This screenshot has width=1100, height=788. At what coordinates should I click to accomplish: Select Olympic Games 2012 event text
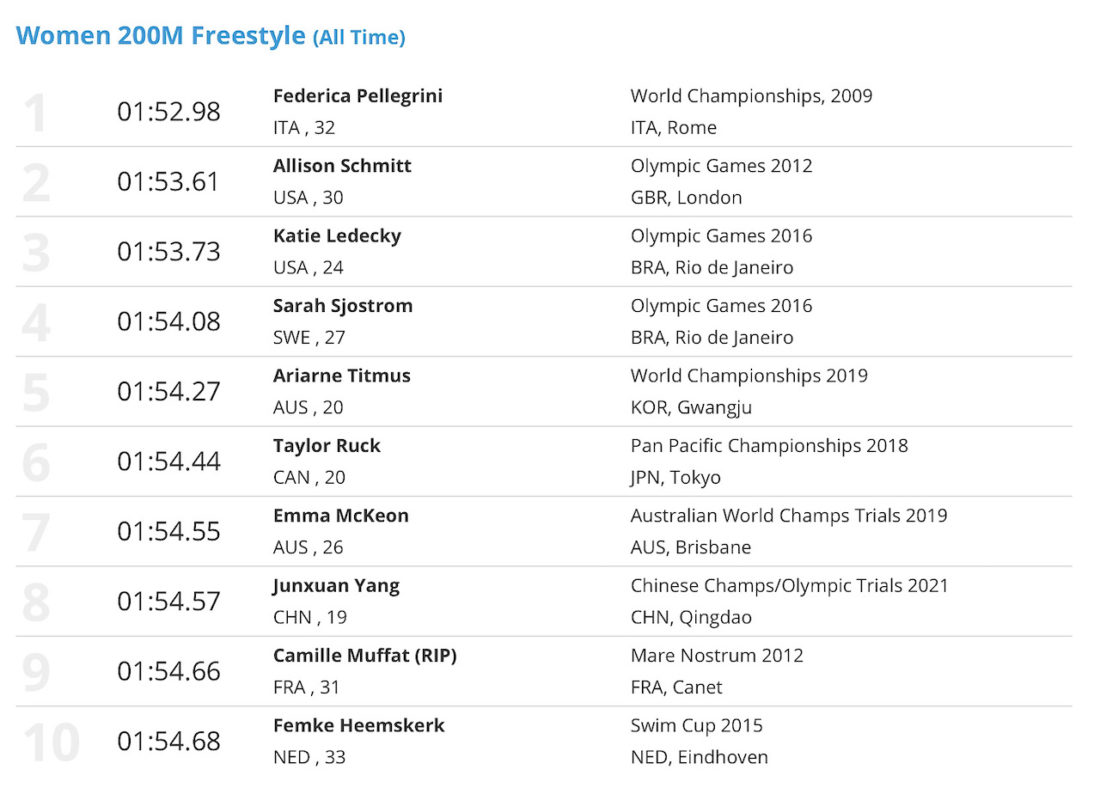[x=721, y=166]
